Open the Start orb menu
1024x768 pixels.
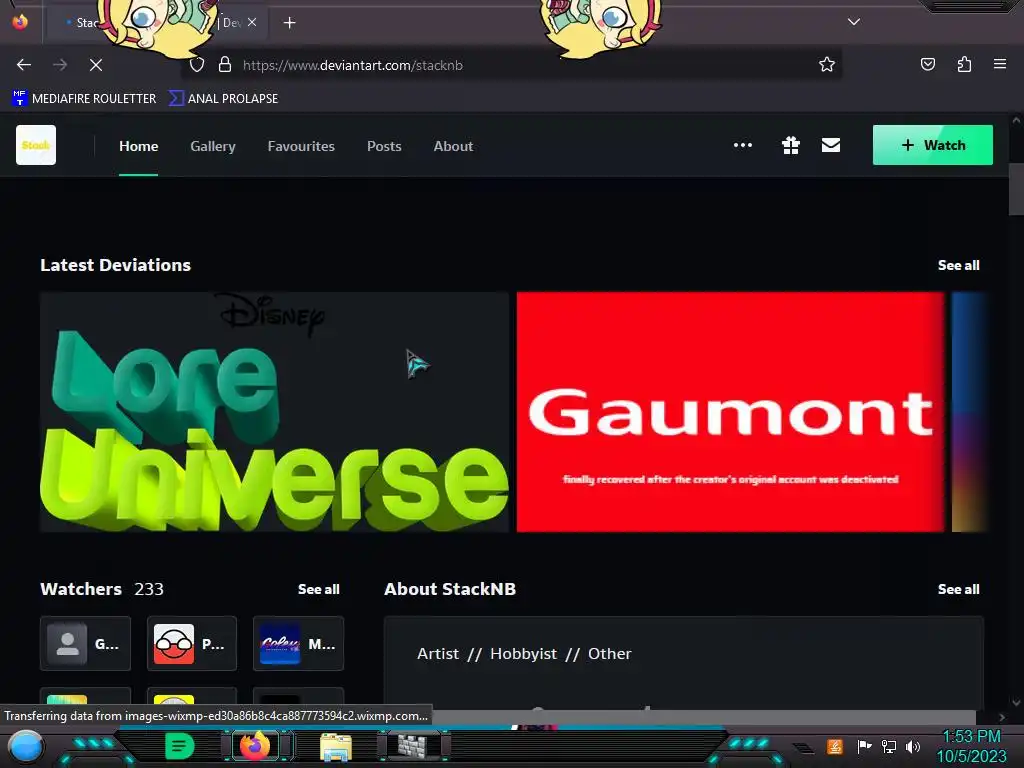[x=25, y=746]
